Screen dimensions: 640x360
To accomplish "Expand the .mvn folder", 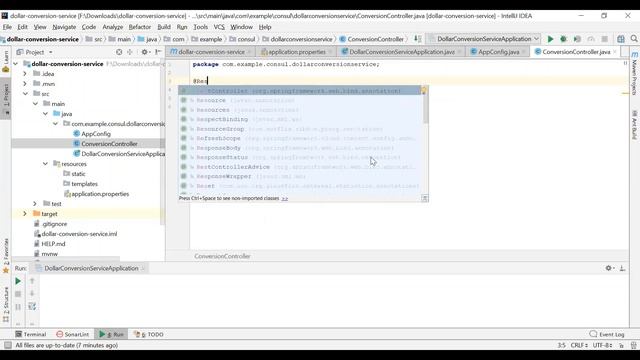I will (x=25, y=84).
